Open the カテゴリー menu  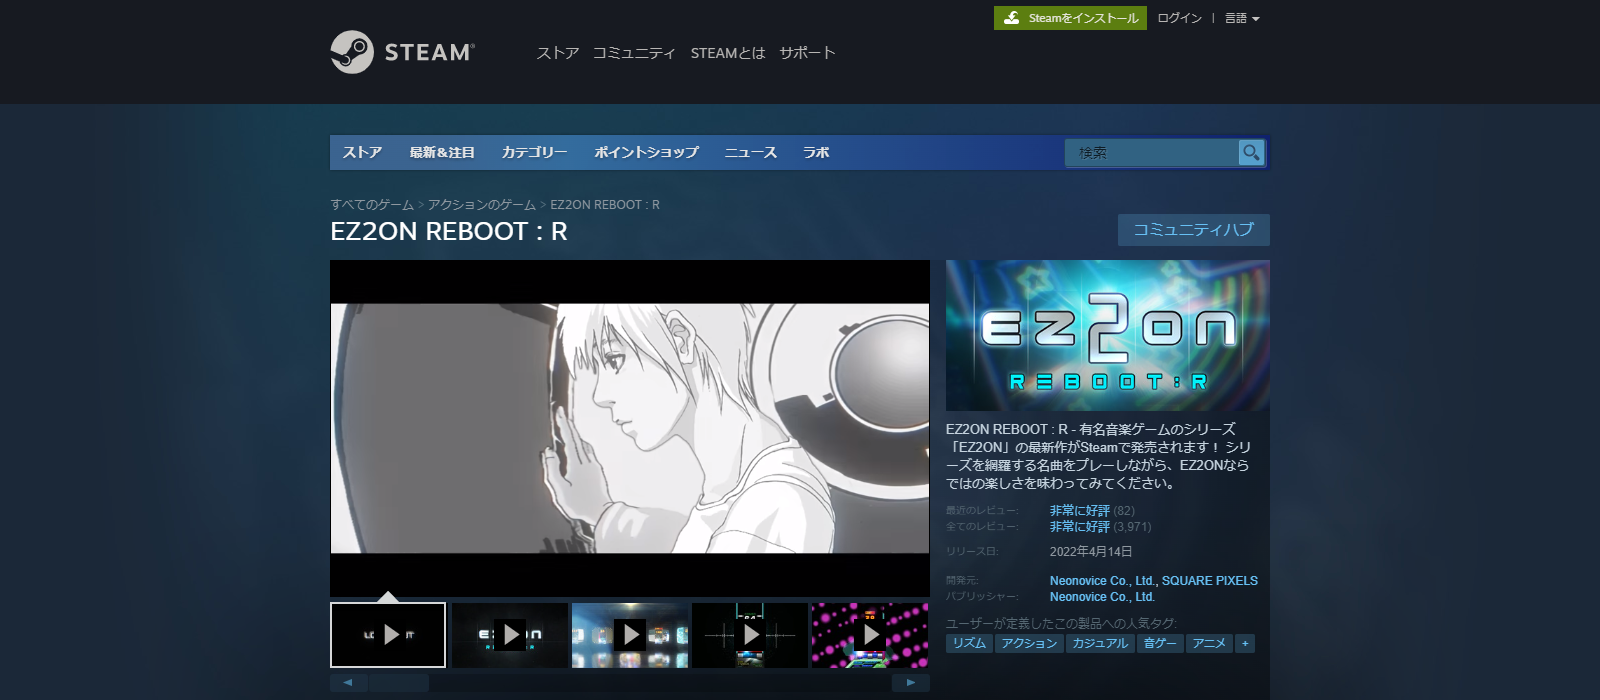coord(534,152)
